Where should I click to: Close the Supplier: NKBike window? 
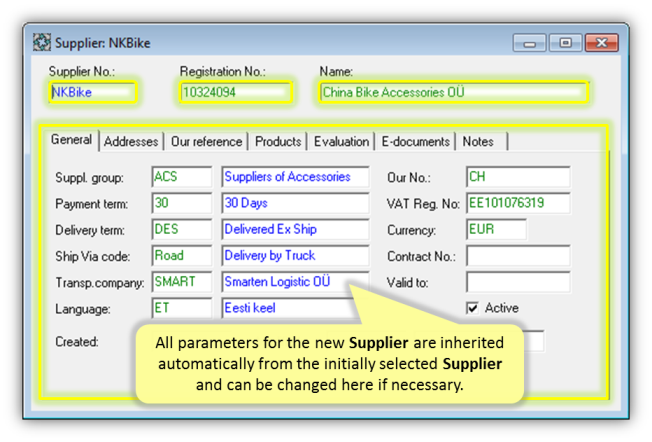pyautogui.click(x=601, y=43)
